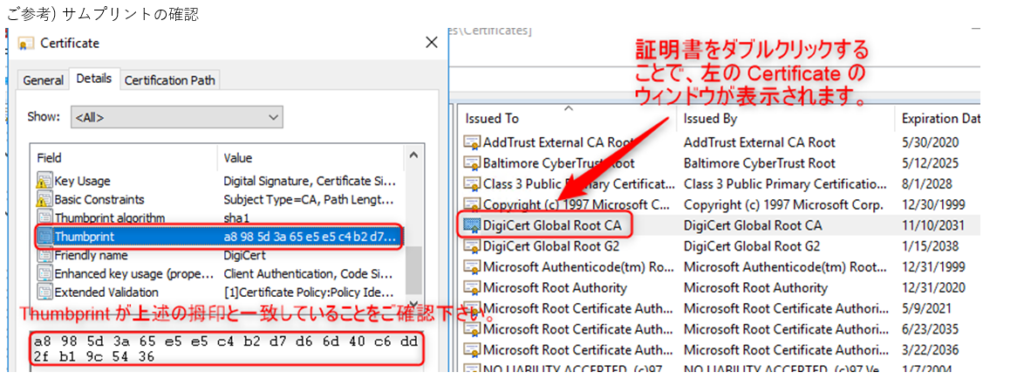The height and width of the screenshot is (386, 1024).
Task: Select the Key Usage field icon
Action: (44, 182)
